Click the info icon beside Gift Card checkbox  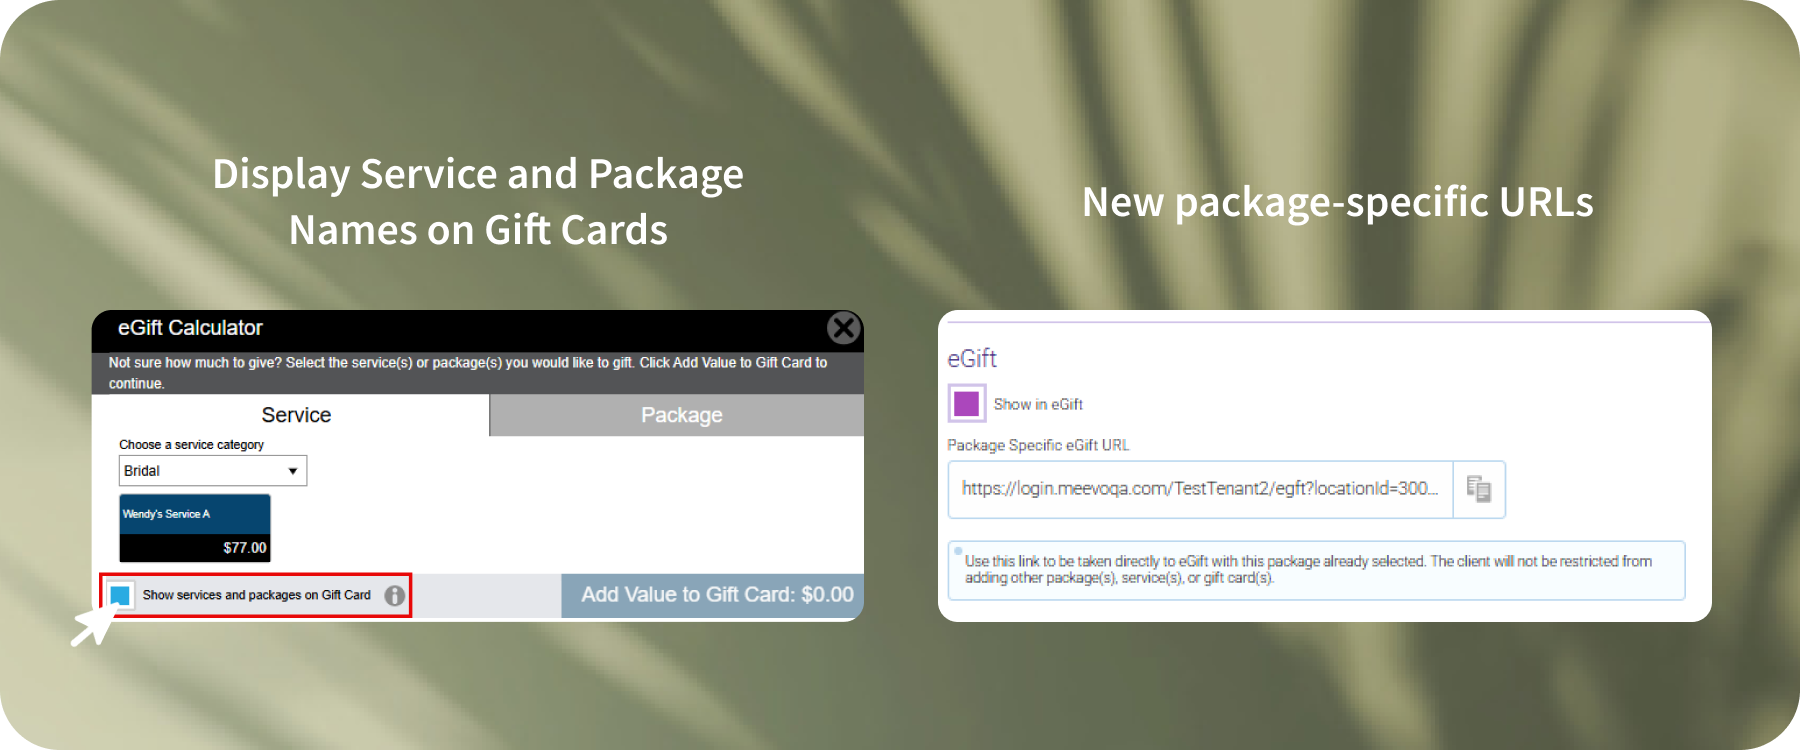click(x=395, y=595)
